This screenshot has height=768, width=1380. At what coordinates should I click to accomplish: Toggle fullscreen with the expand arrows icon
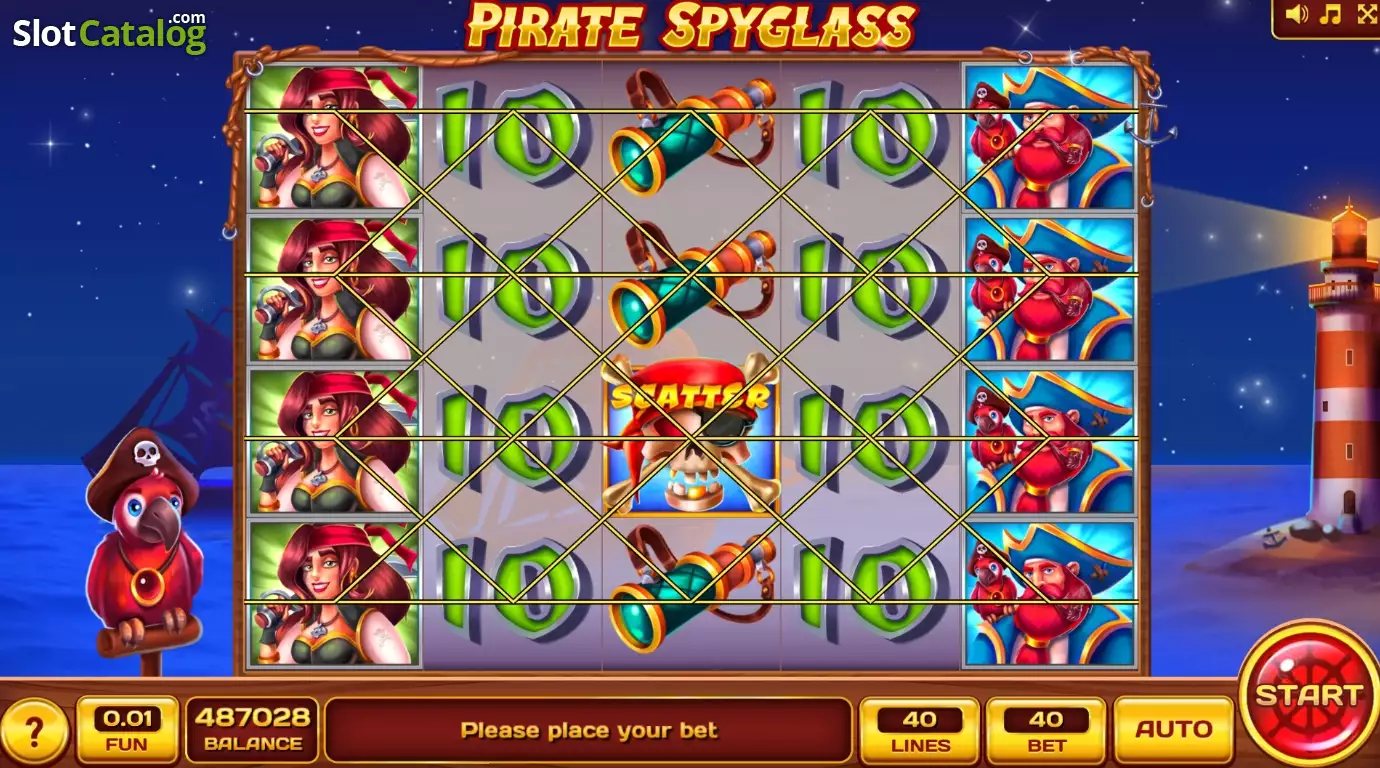coord(1366,14)
